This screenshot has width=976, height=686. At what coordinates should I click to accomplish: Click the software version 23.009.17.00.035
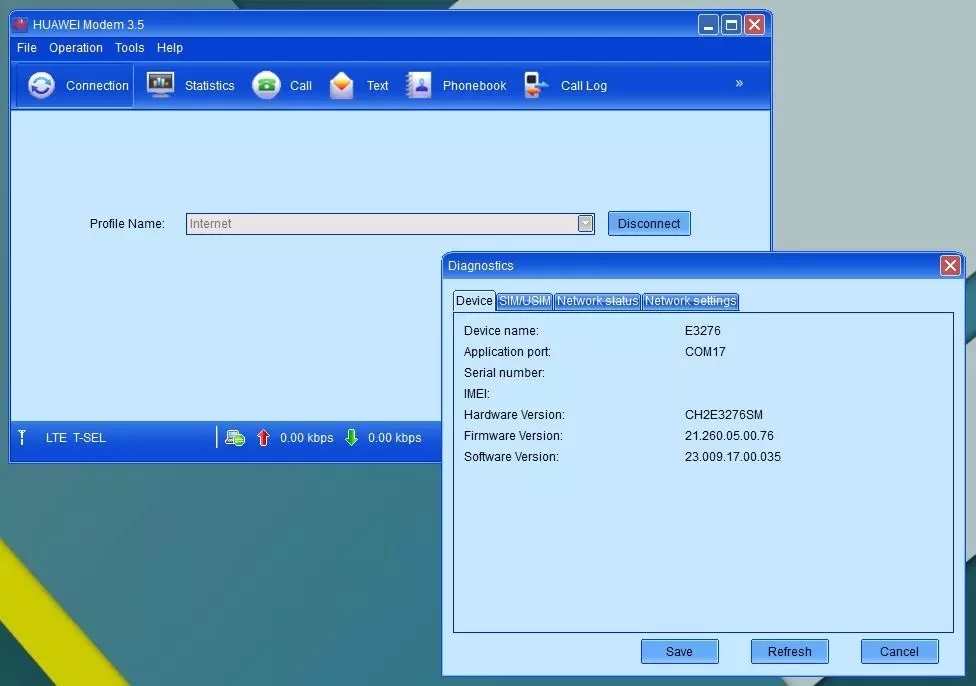[733, 457]
